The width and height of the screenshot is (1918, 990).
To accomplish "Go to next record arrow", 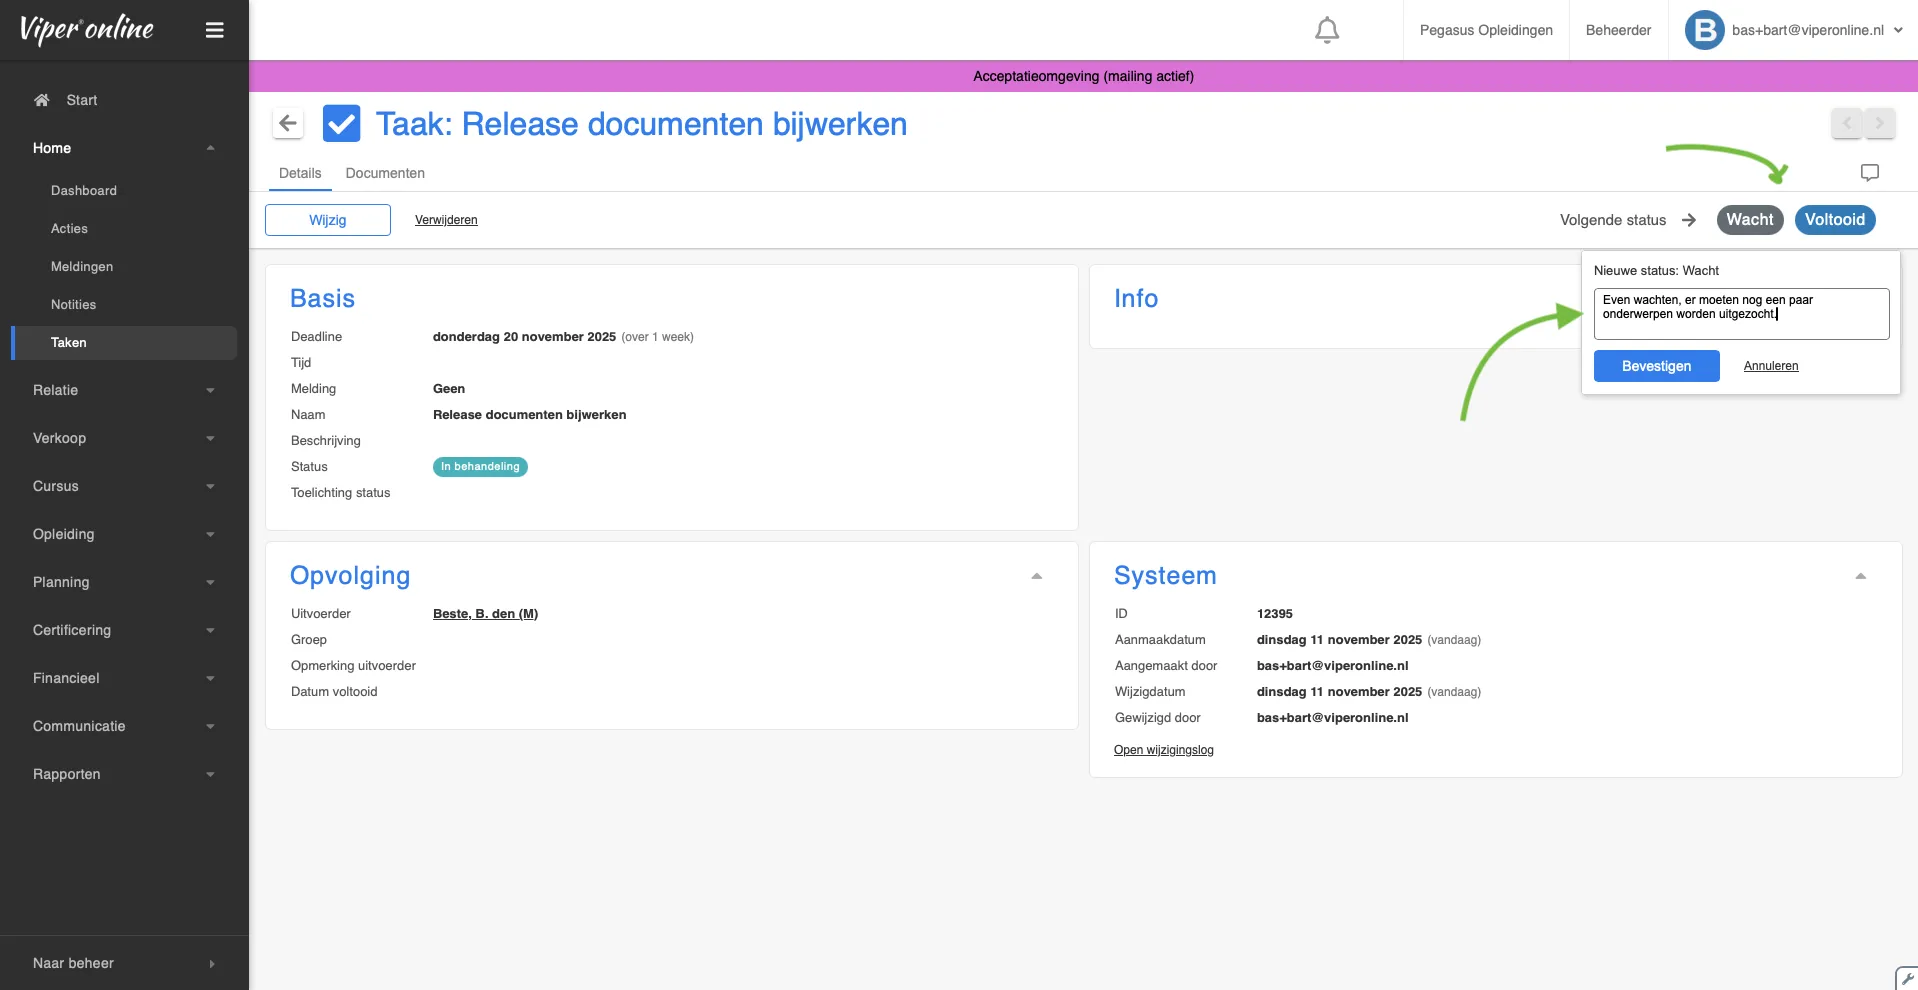I will coord(1879,123).
